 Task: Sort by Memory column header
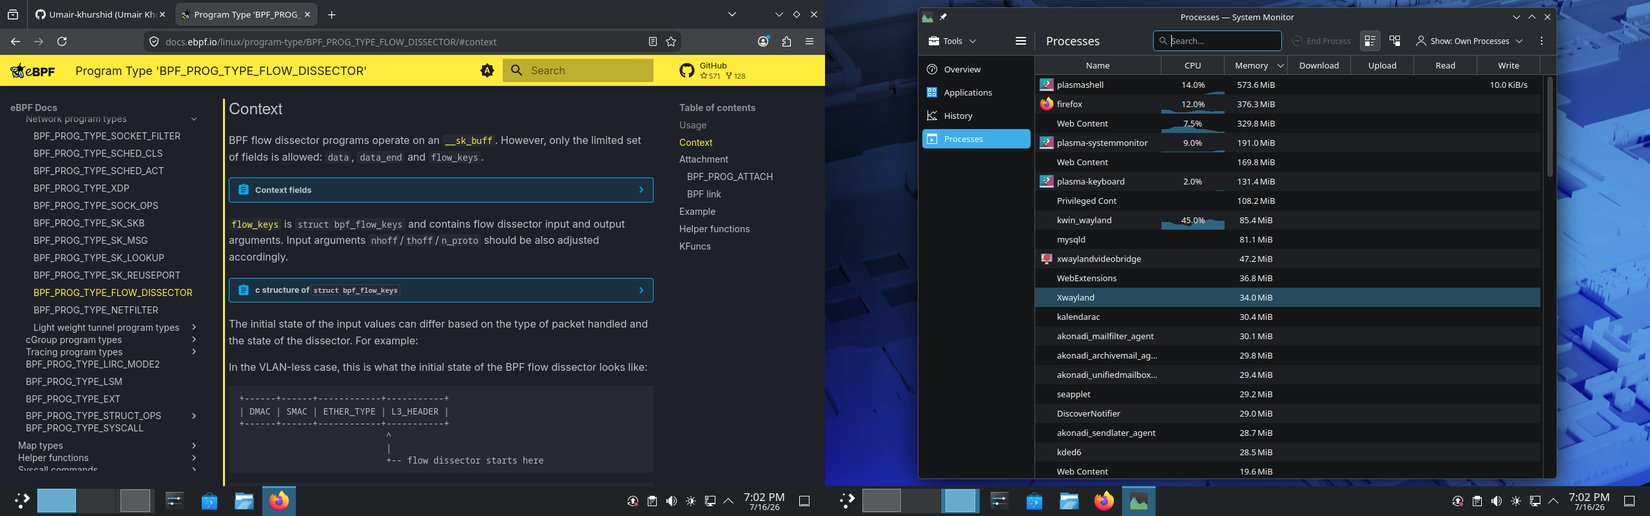(x=1255, y=65)
